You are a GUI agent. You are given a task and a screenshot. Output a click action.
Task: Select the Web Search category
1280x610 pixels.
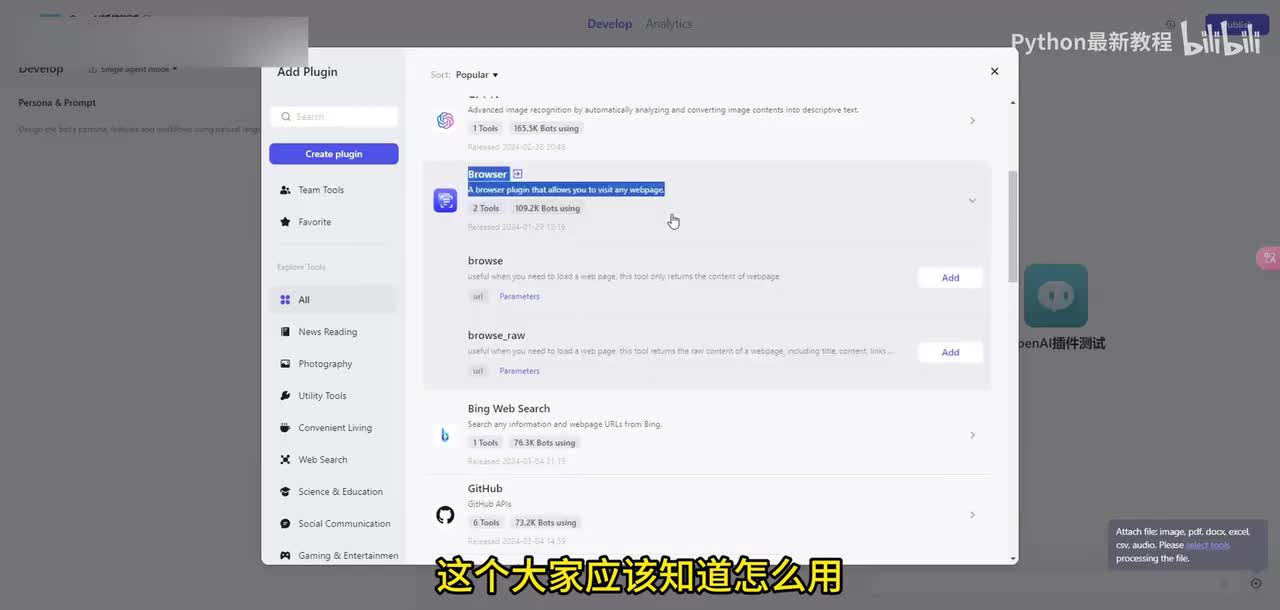pyautogui.click(x=334, y=460)
